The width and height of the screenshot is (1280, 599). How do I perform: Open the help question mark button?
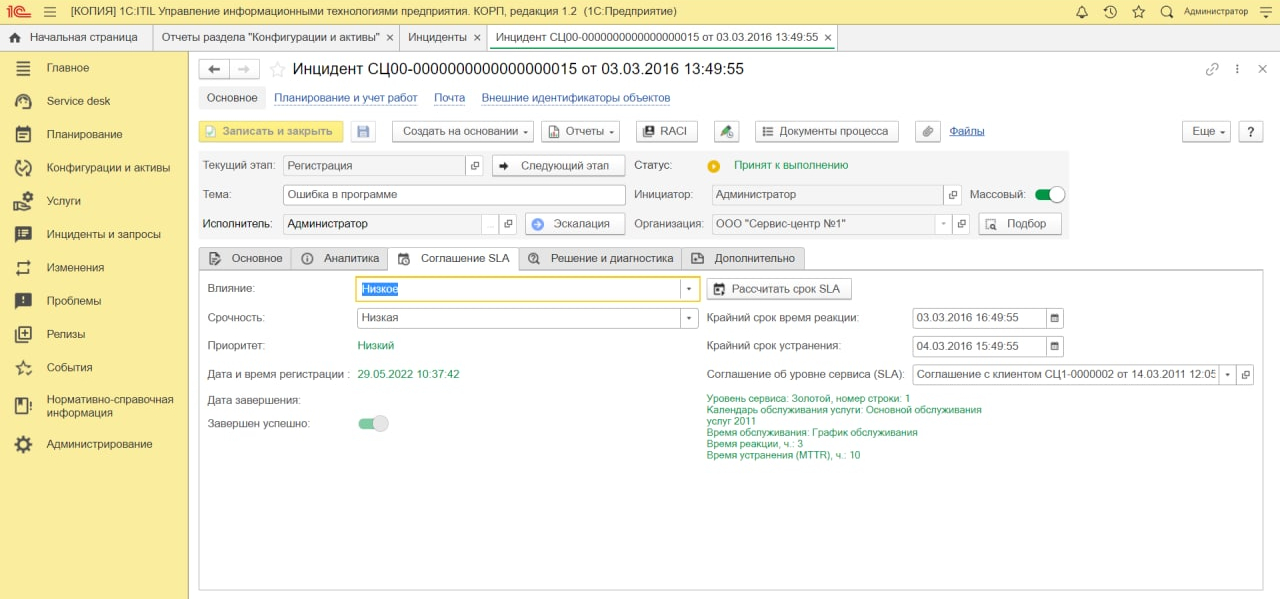pyautogui.click(x=1251, y=131)
